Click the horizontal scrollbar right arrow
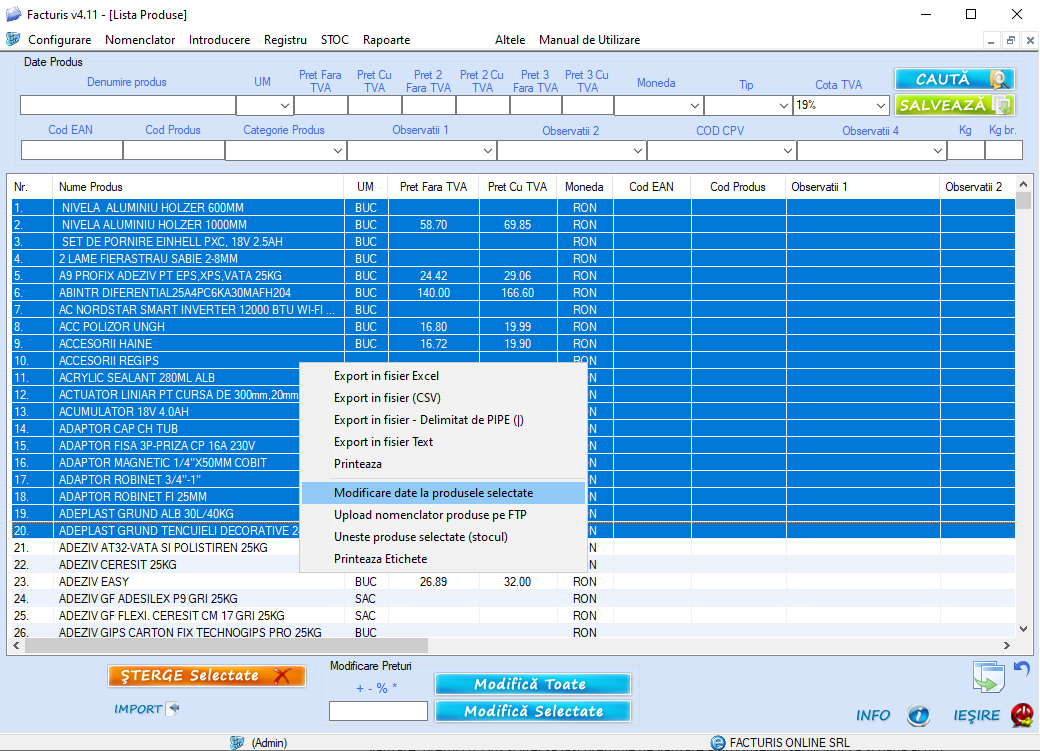 point(1006,645)
